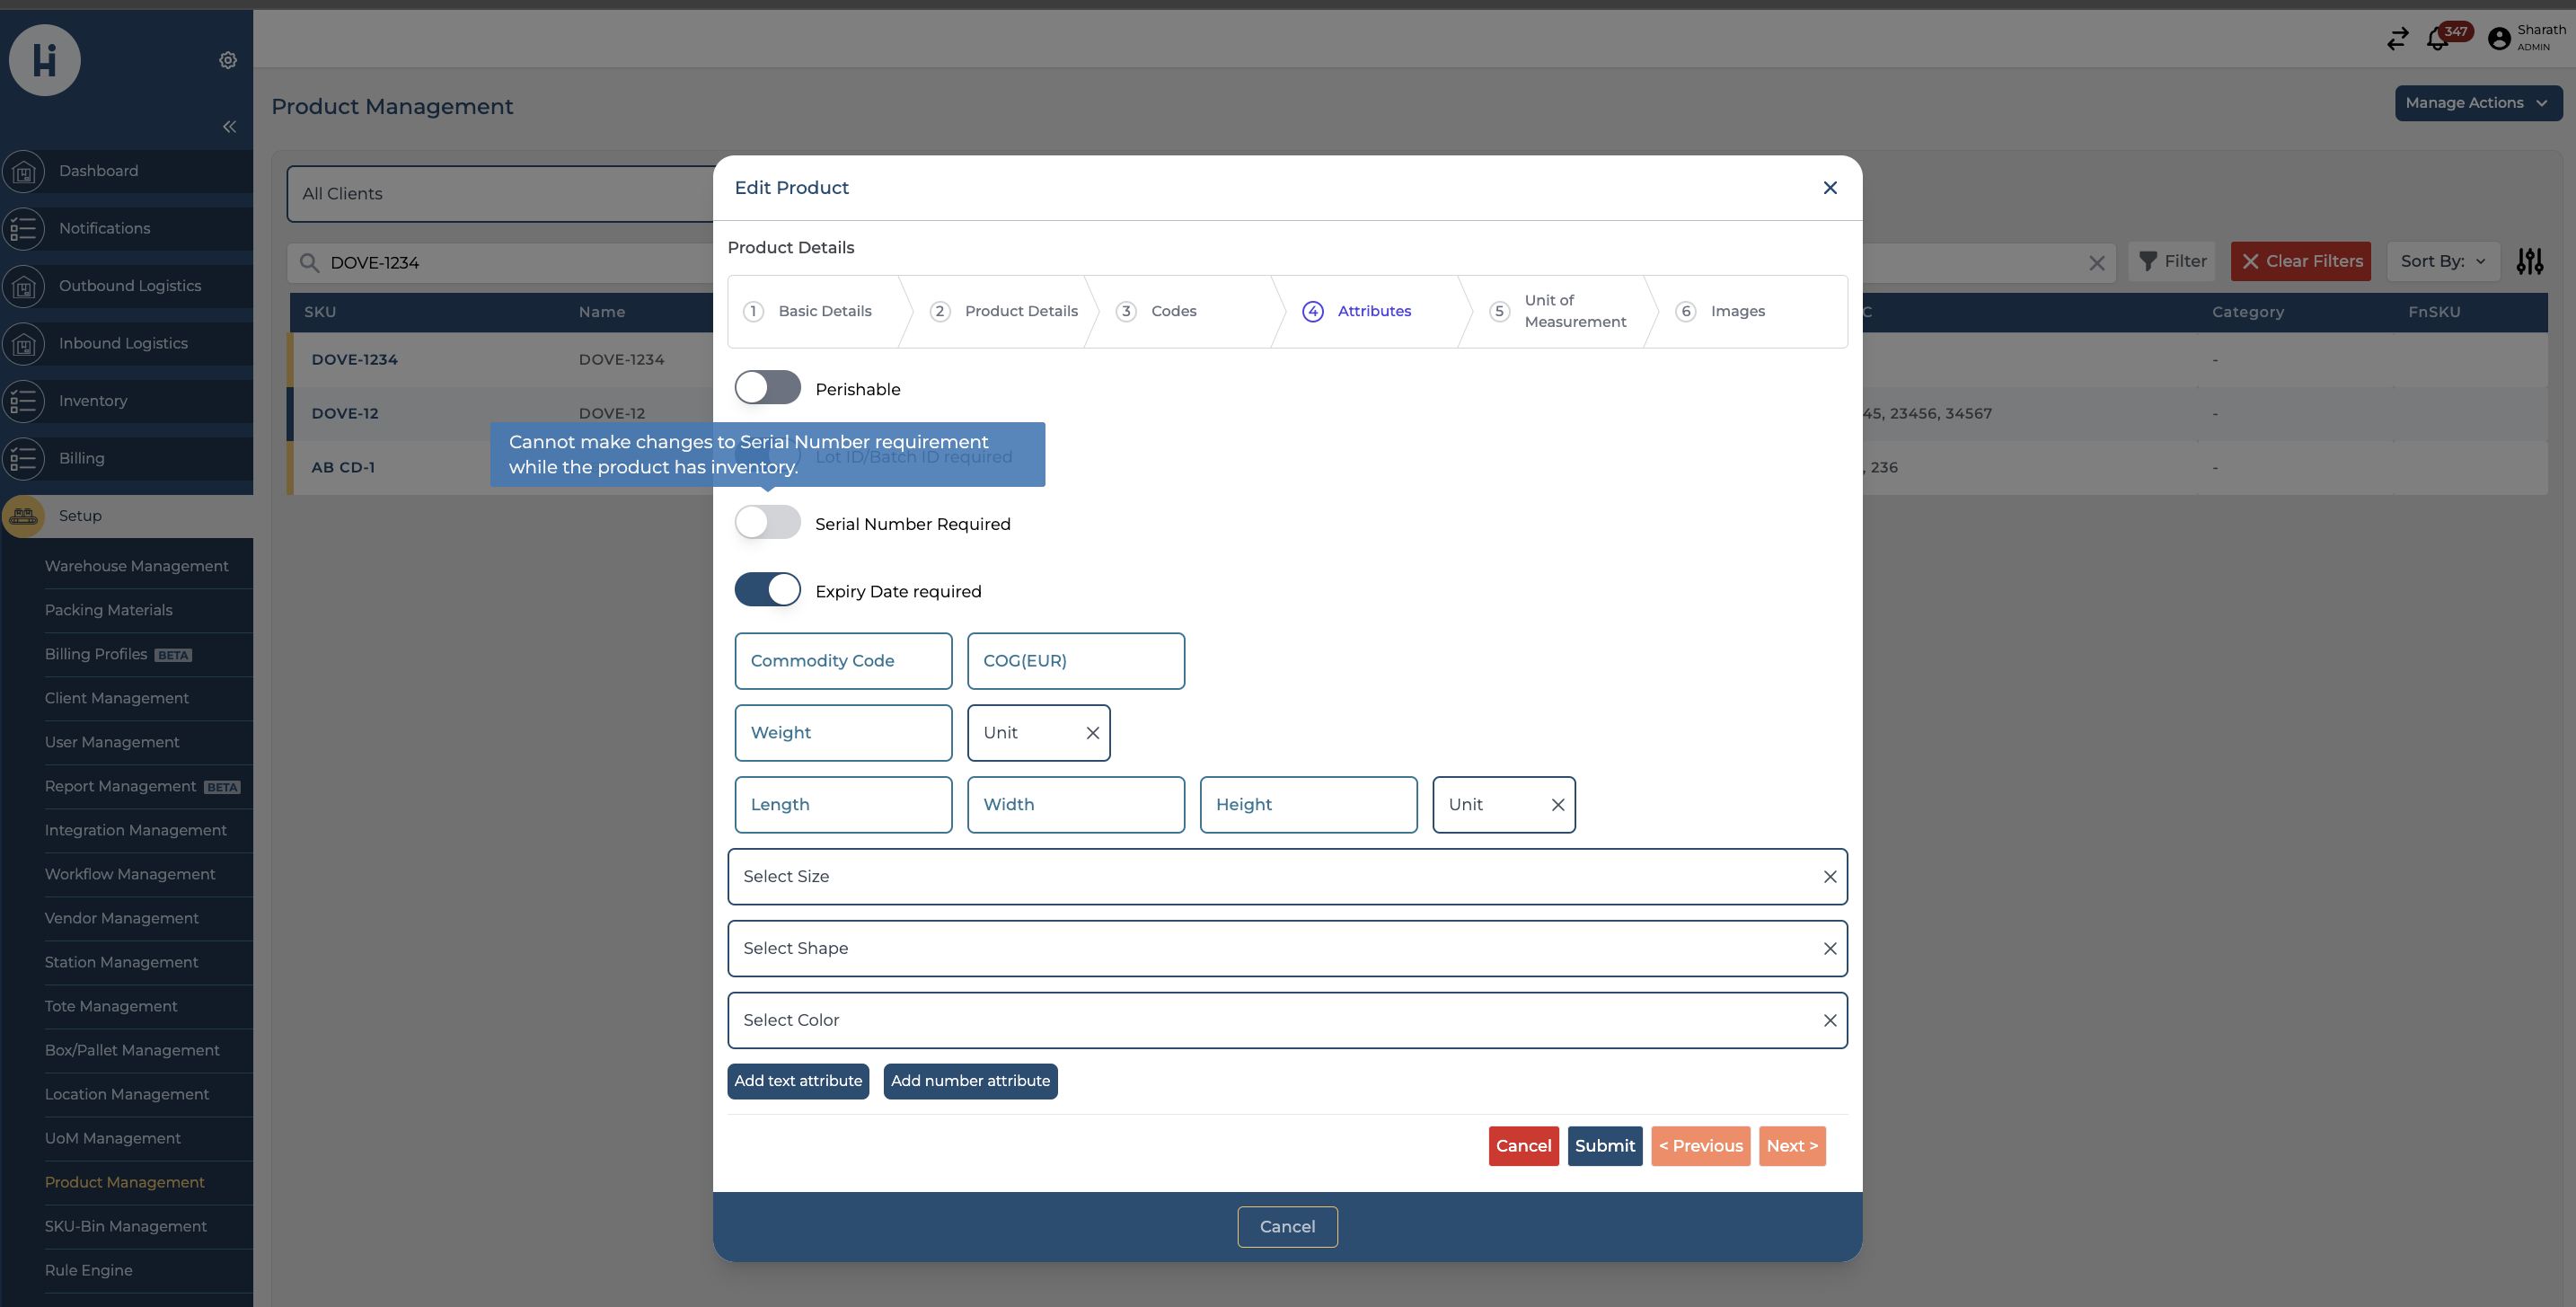Expand the Manage Actions dropdown
The image size is (2576, 1307).
tap(2477, 103)
